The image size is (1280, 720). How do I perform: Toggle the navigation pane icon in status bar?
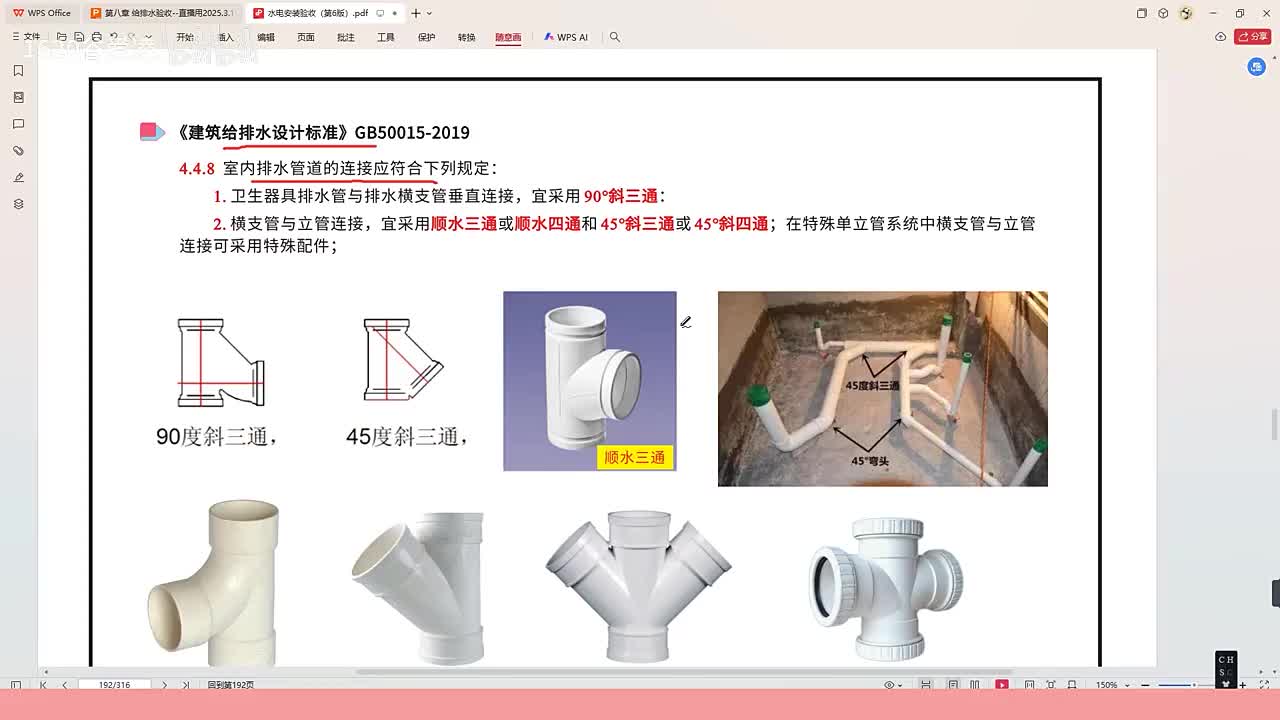coord(15,685)
